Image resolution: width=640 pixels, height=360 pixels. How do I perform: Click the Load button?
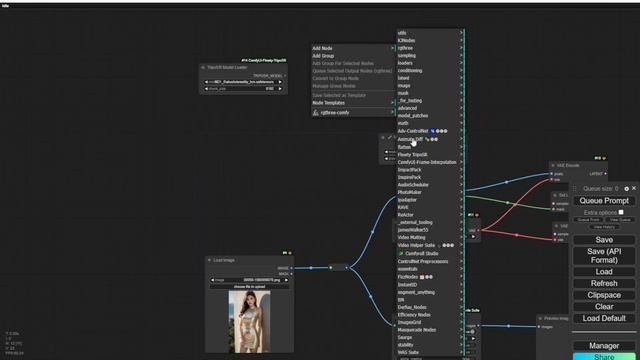[x=604, y=272]
